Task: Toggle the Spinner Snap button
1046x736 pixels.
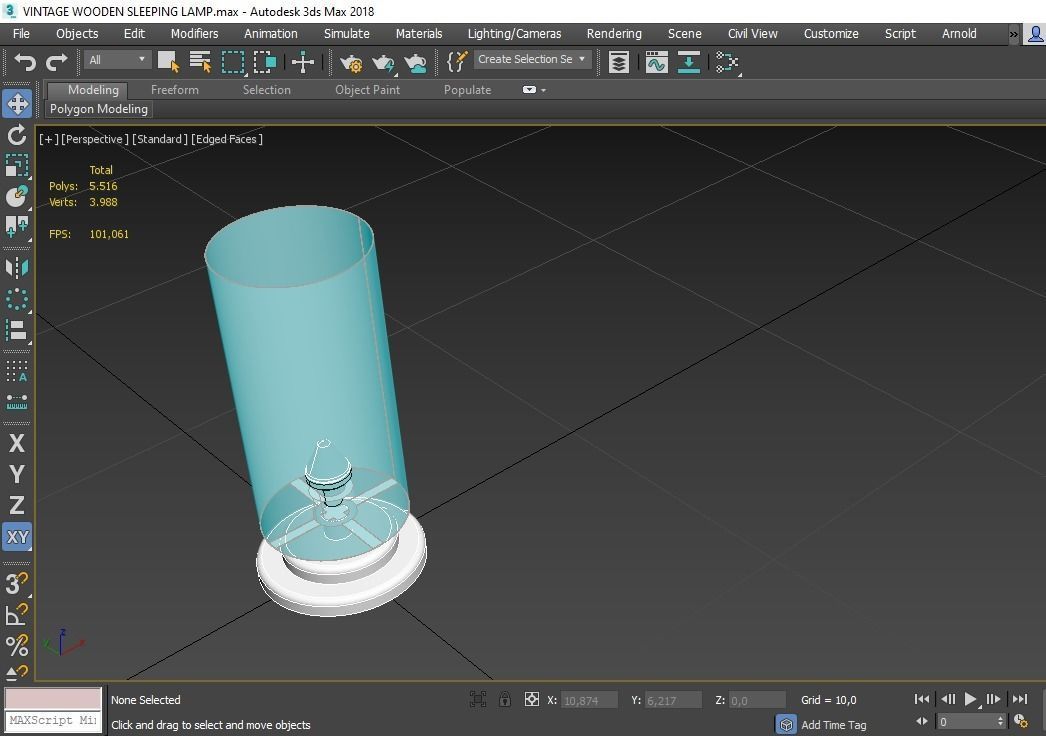Action: click(17, 673)
